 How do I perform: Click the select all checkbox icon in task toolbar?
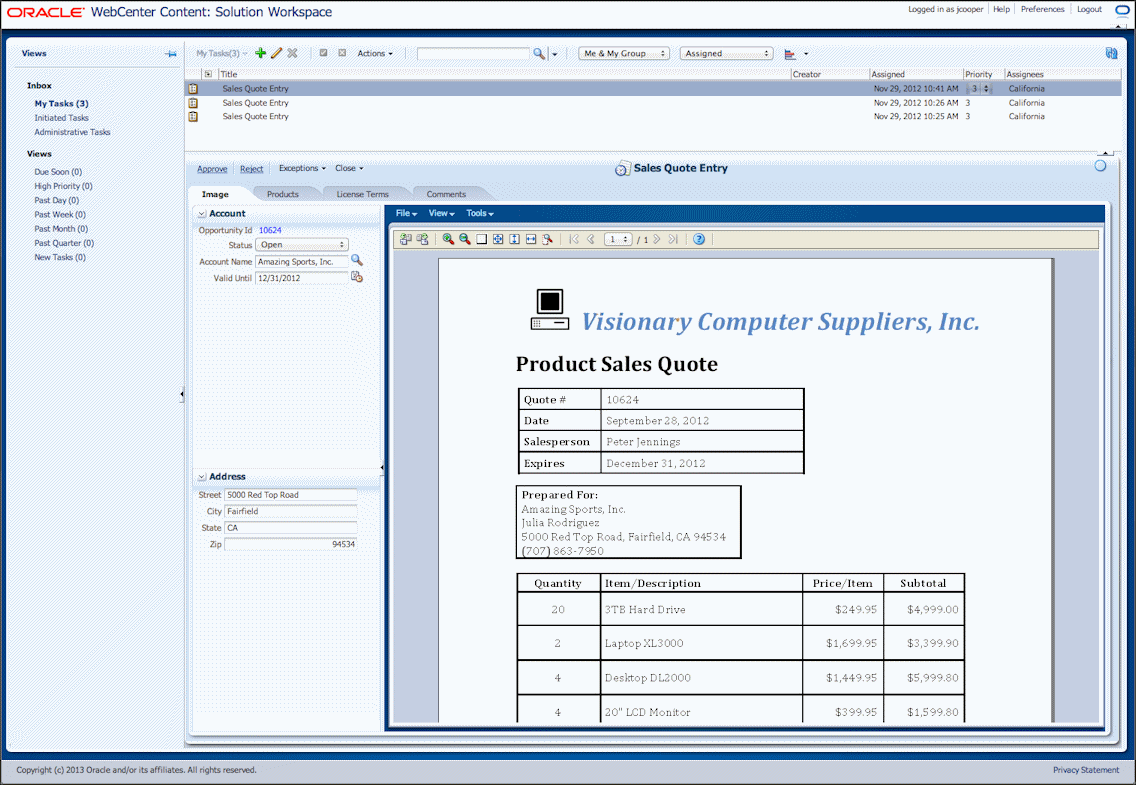(x=323, y=53)
